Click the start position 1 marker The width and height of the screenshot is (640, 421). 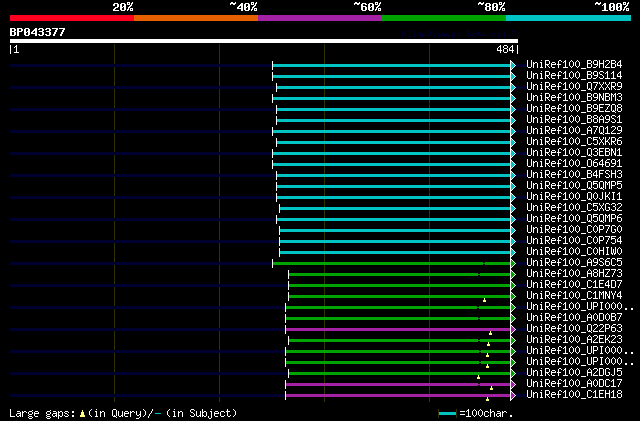(16, 49)
